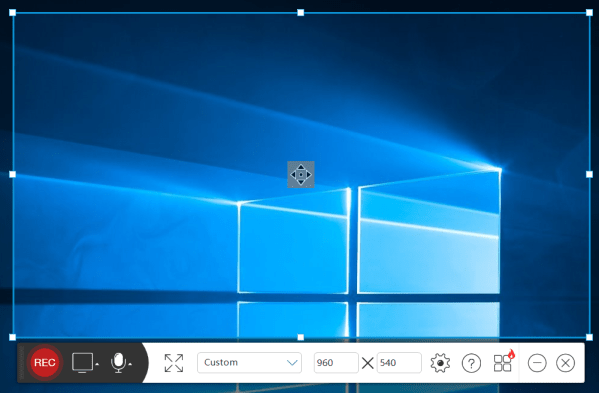Open the more products grid icon
Viewport: 599px width, 393px height.
tap(503, 363)
